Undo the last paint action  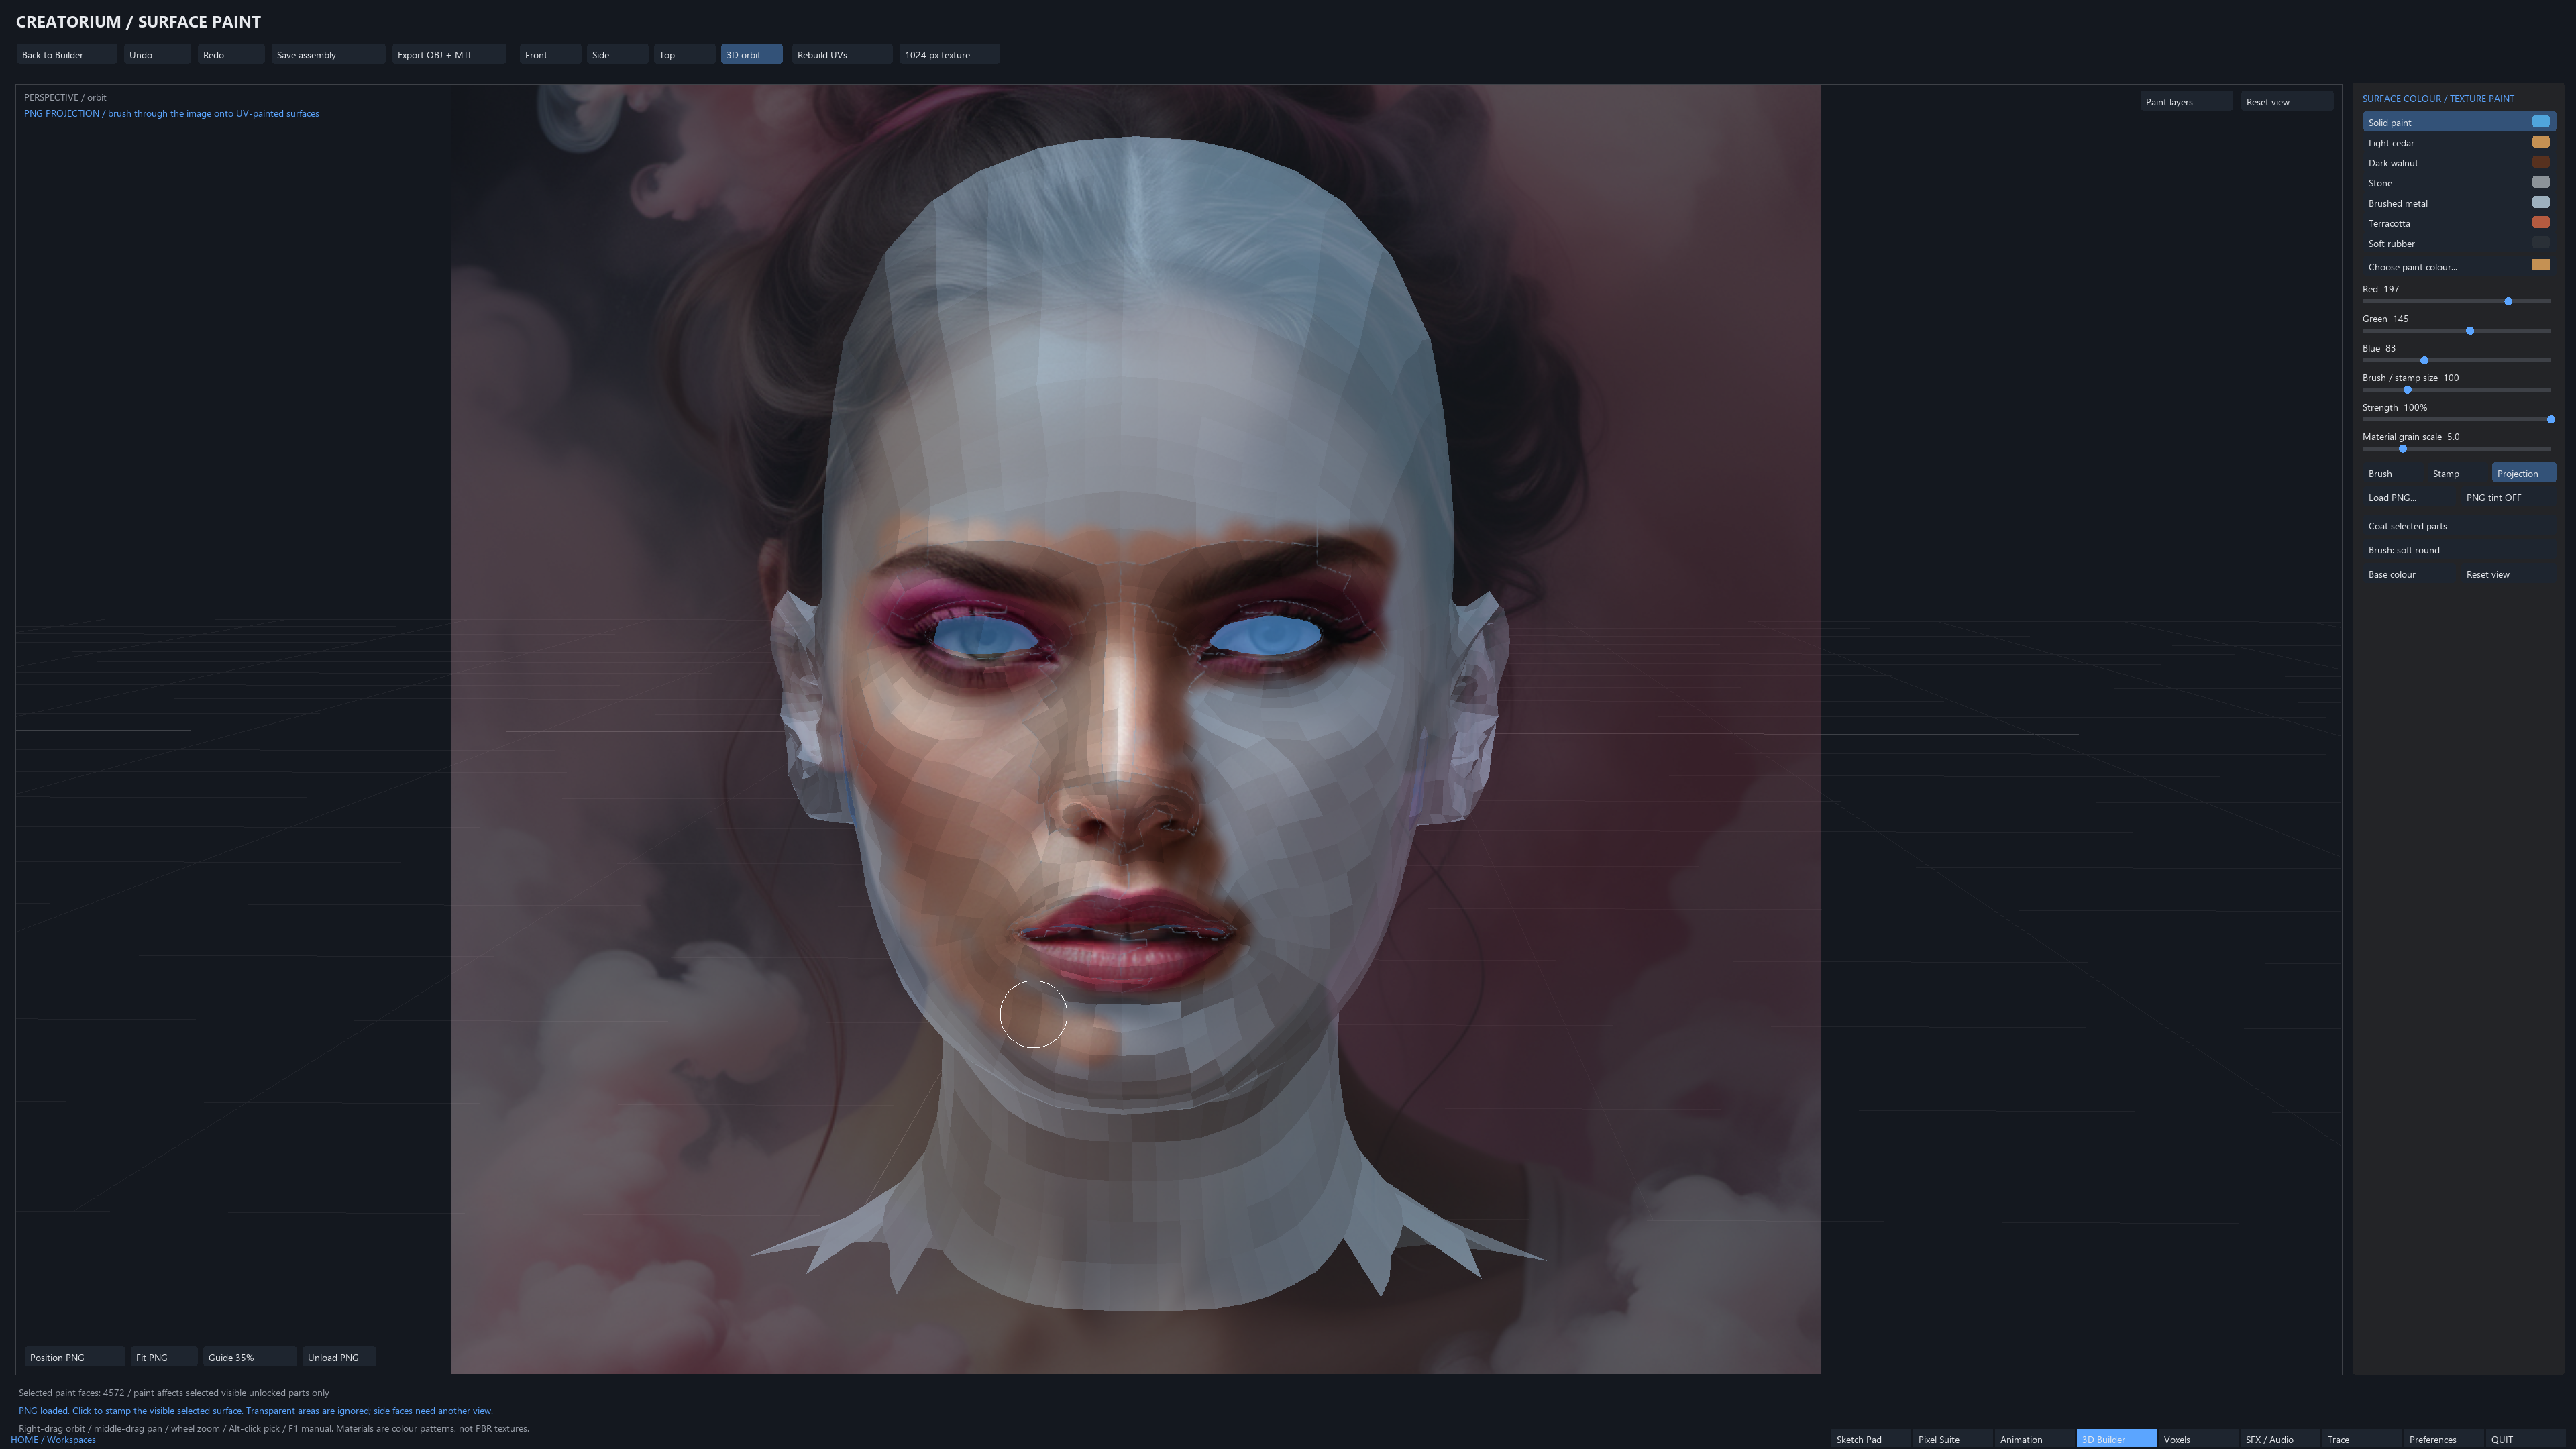click(157, 55)
